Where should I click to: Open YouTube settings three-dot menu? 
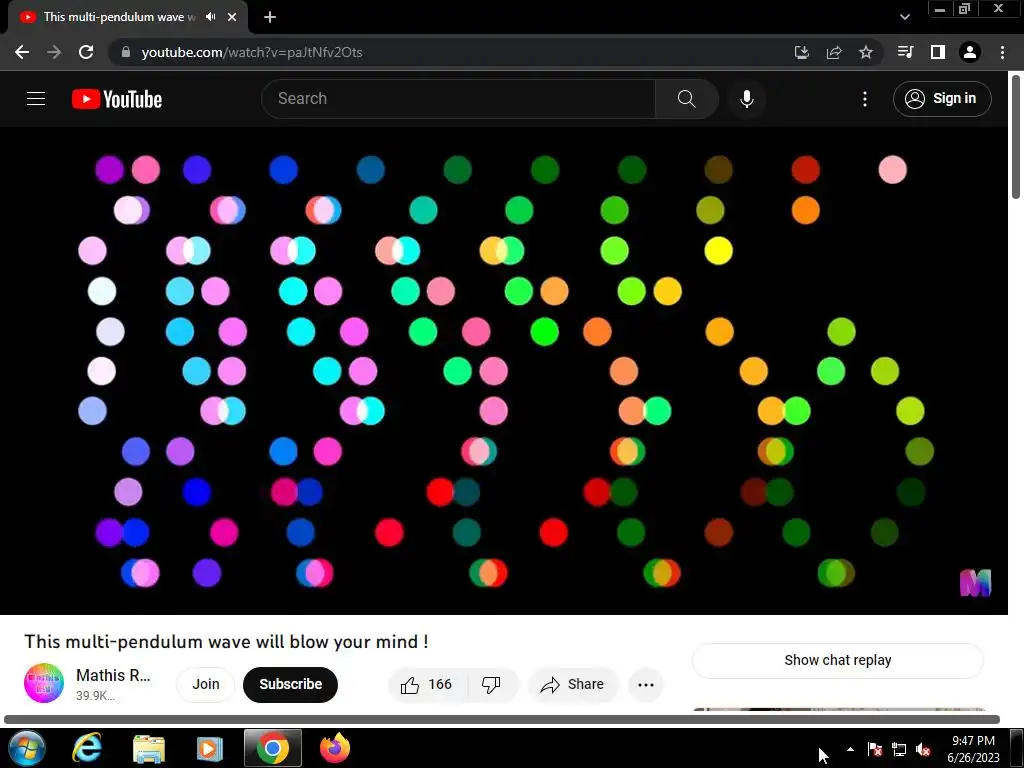coord(865,99)
